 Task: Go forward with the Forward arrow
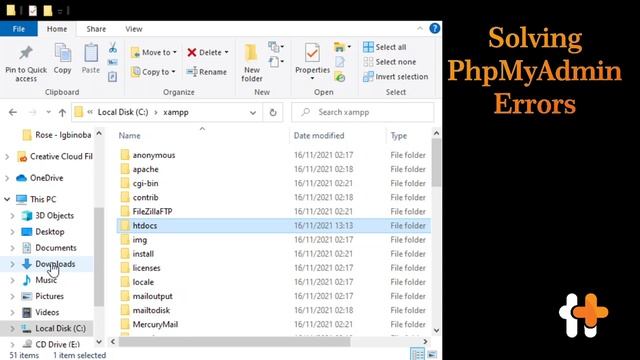point(33,112)
